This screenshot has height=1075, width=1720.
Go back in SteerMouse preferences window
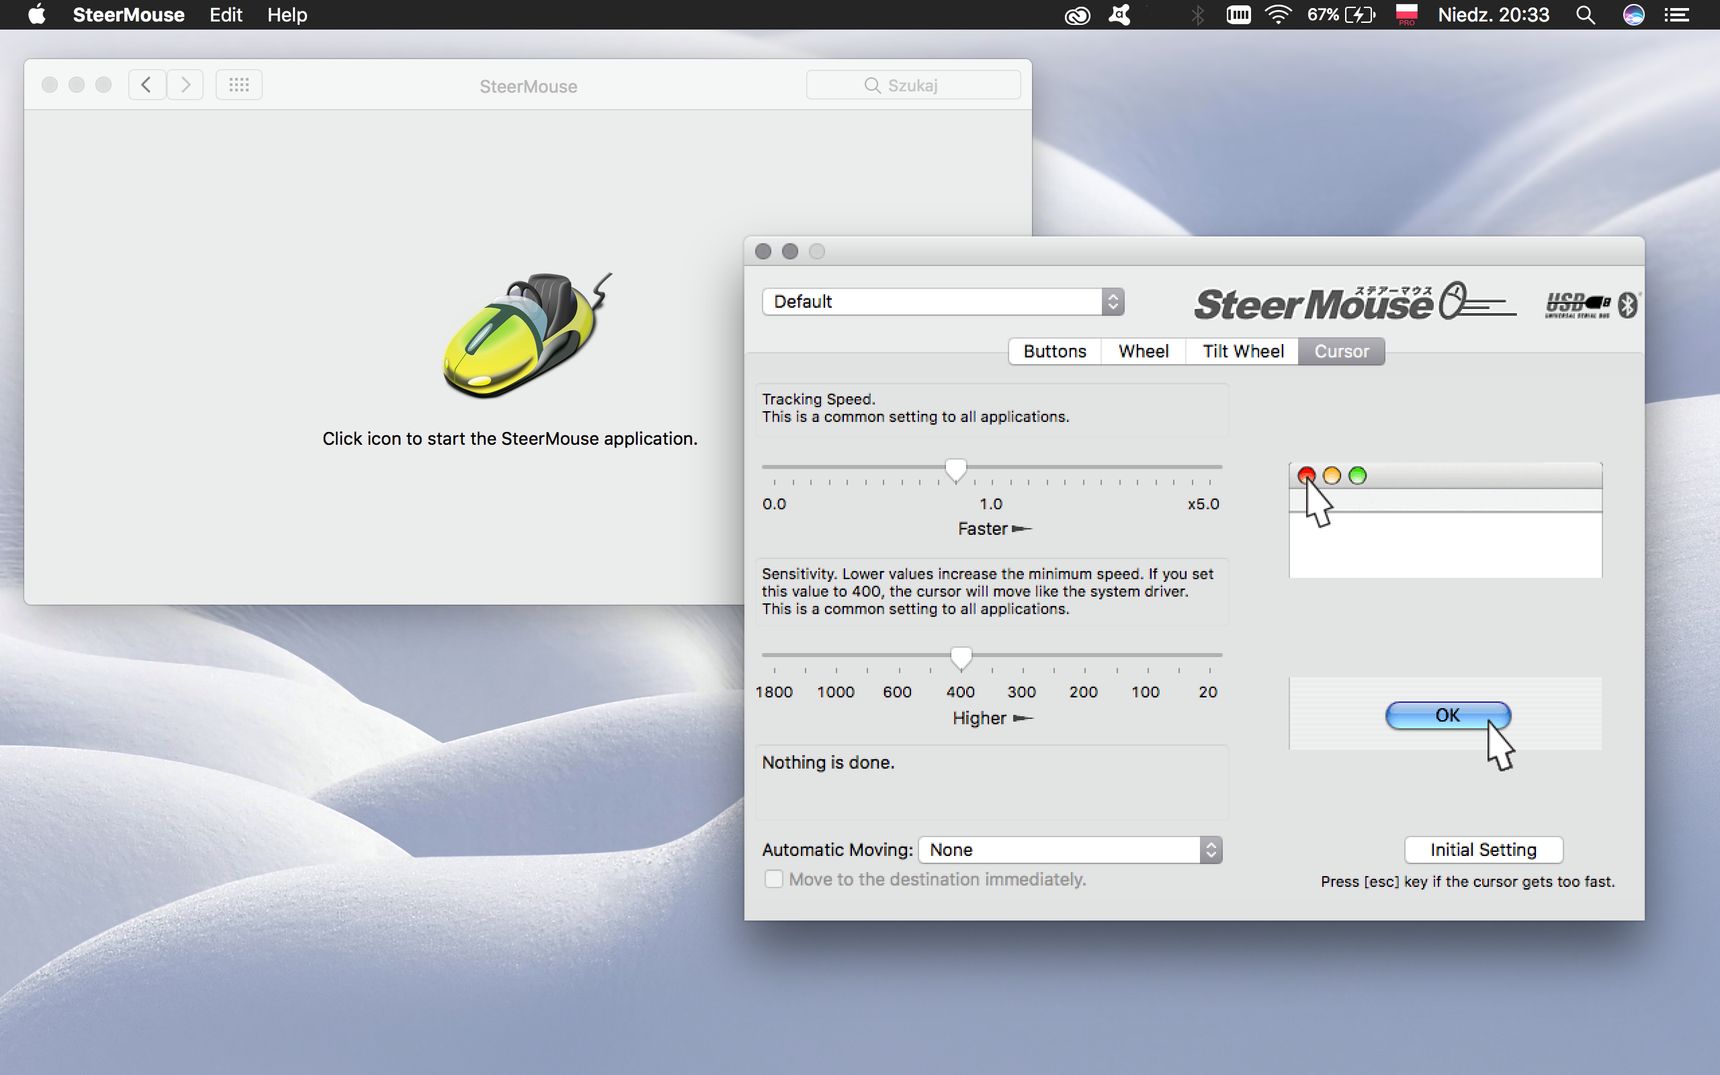click(146, 85)
